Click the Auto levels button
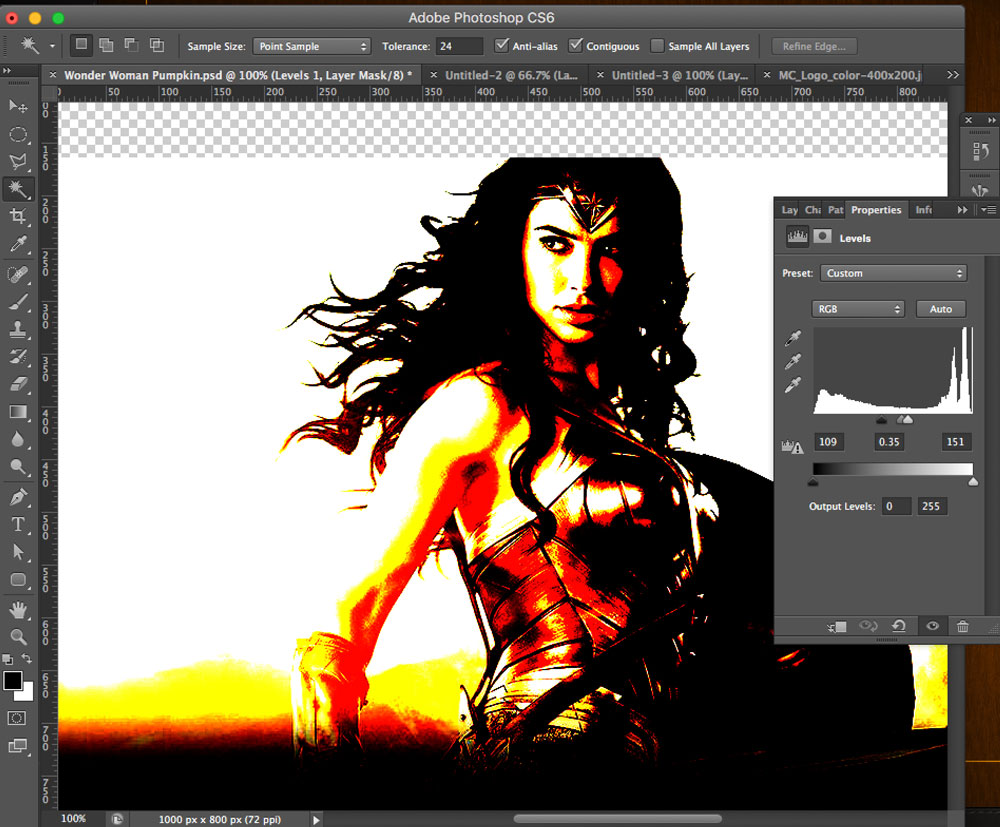1000x827 pixels. click(x=940, y=309)
